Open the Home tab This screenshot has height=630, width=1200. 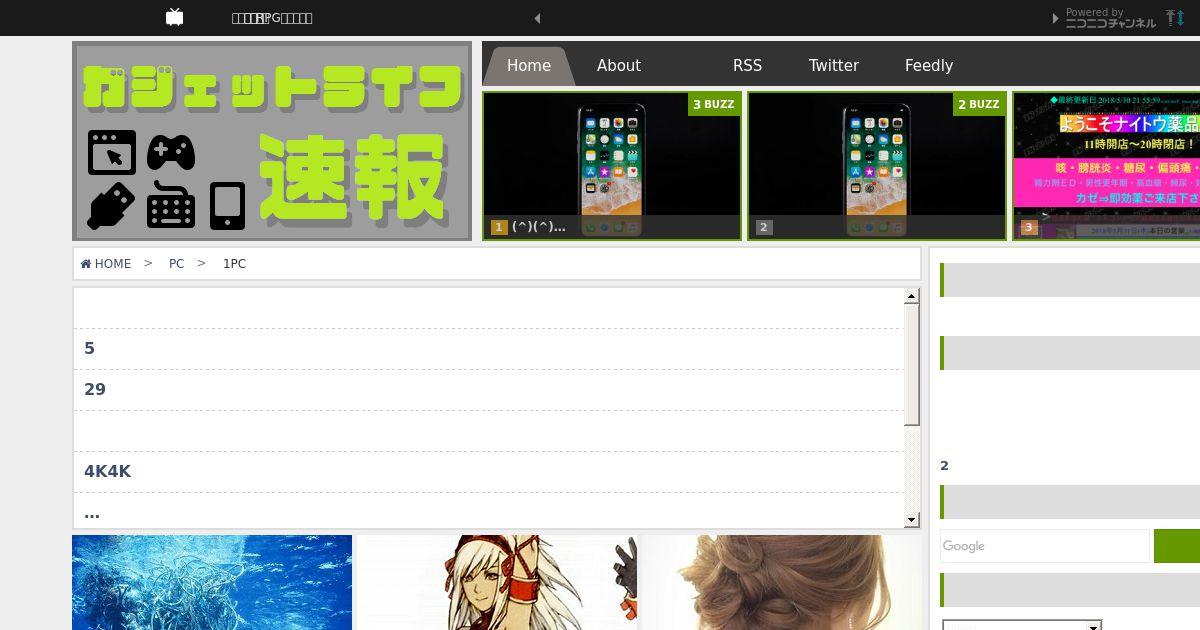529,66
